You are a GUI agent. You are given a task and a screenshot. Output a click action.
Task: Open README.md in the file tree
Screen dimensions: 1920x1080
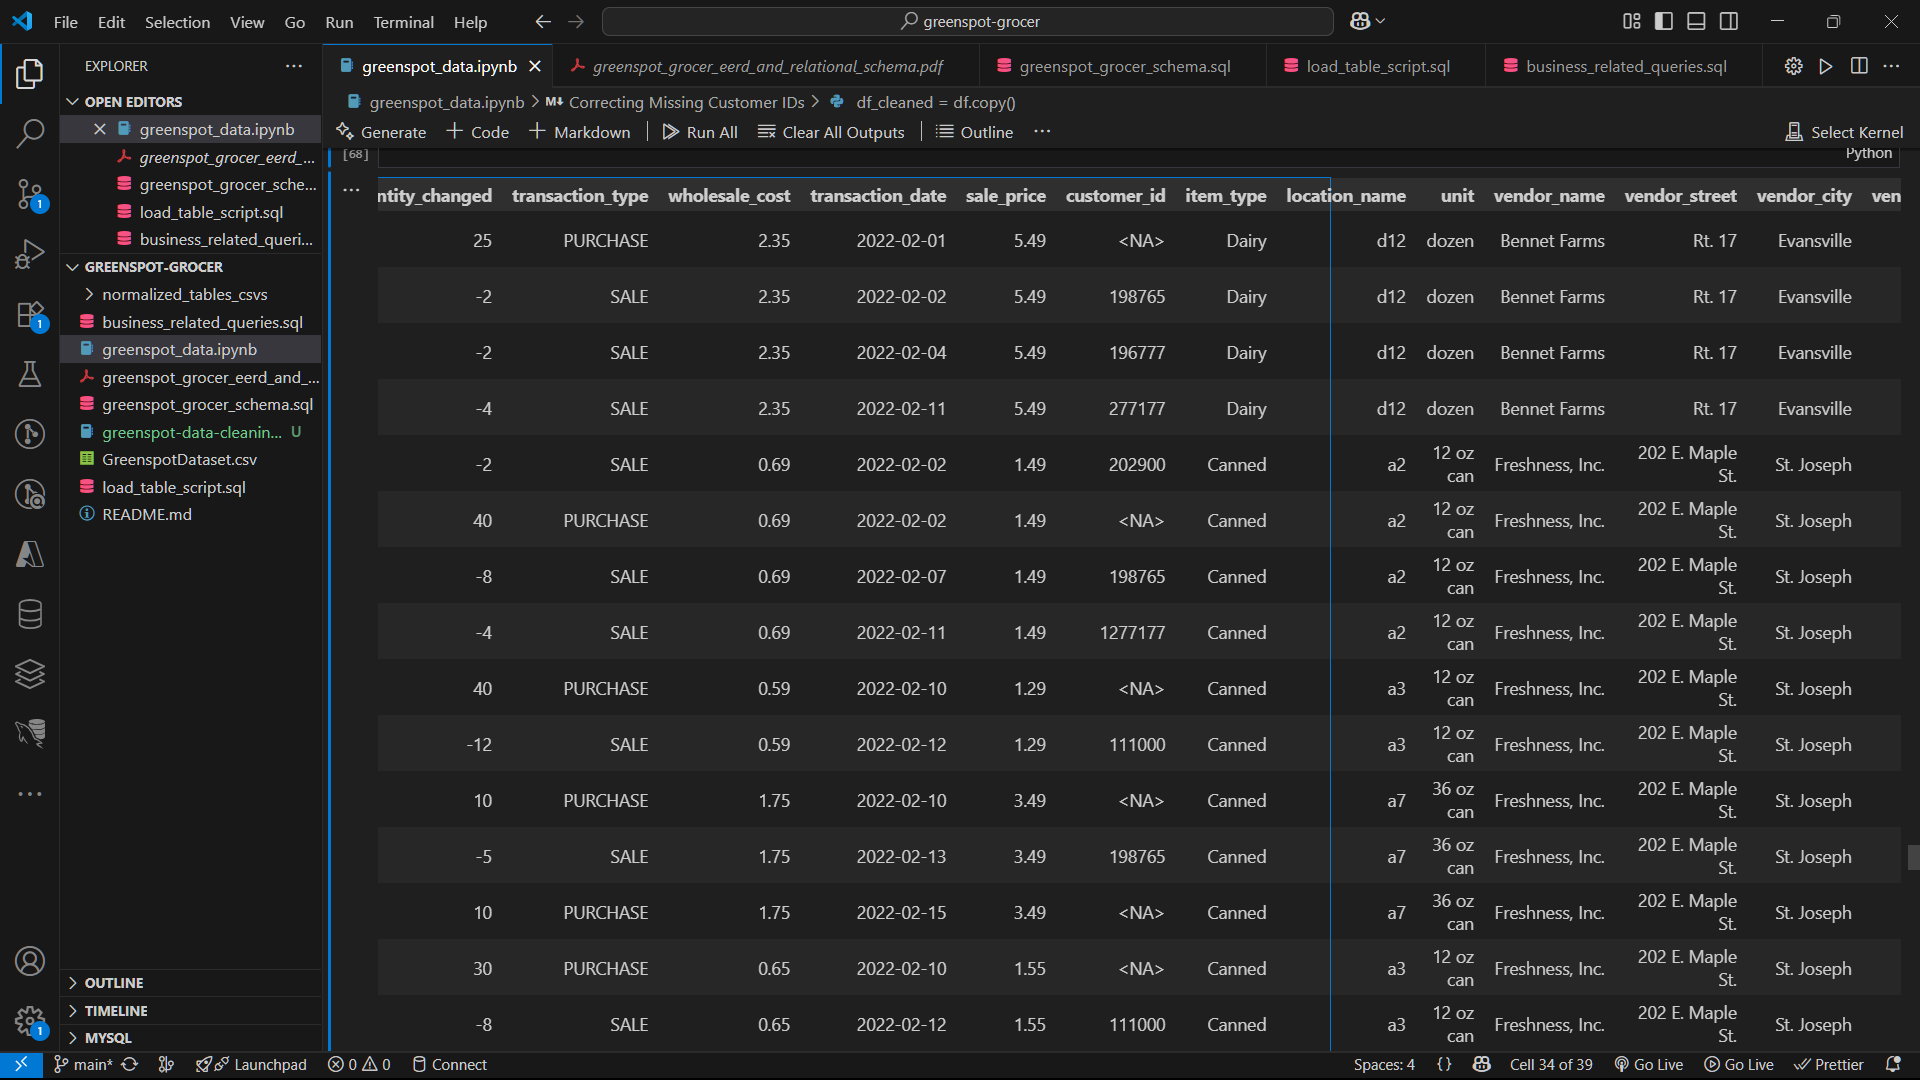pyautogui.click(x=147, y=515)
